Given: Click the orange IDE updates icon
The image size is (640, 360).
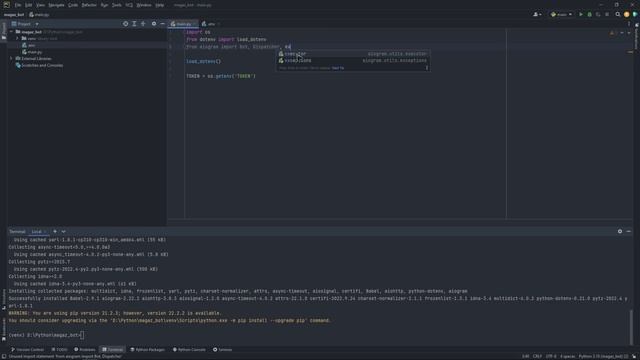Looking at the screenshot, I should [x=627, y=14].
